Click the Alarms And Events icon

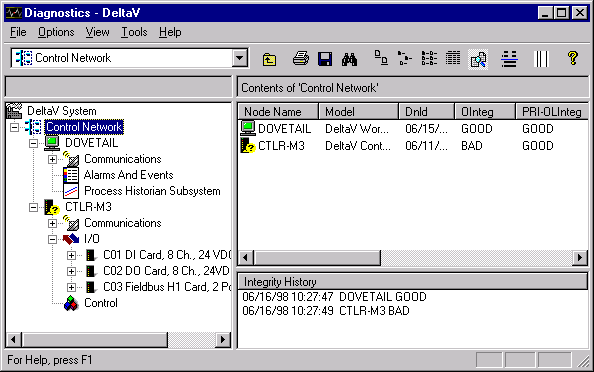[x=71, y=175]
